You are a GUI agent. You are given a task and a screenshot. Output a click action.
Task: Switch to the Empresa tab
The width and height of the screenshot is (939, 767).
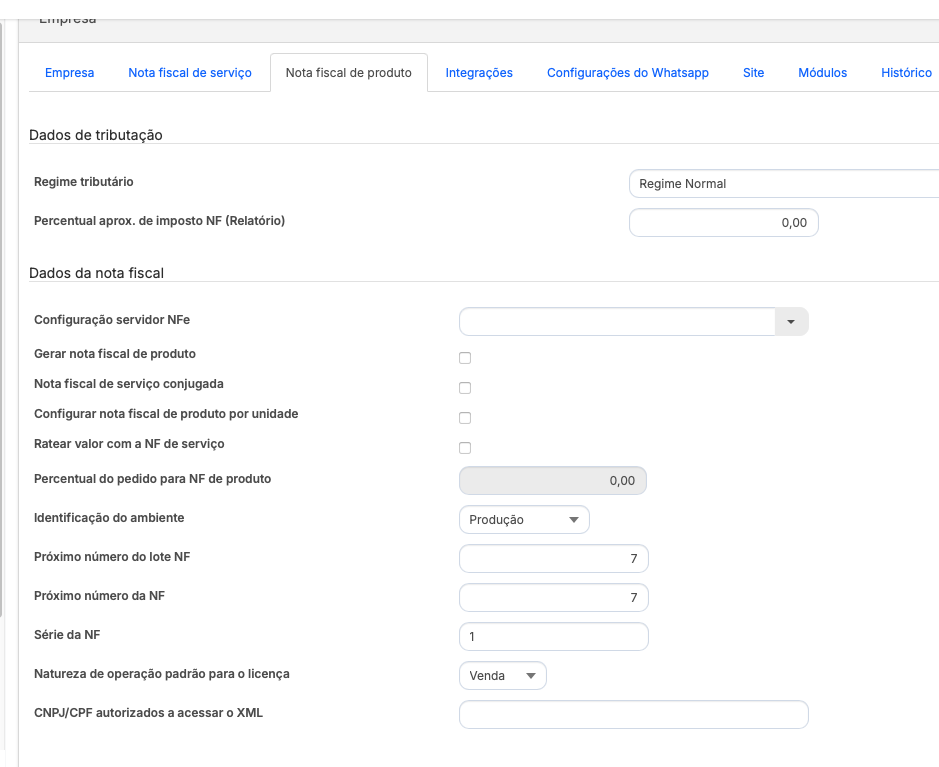[x=70, y=73]
